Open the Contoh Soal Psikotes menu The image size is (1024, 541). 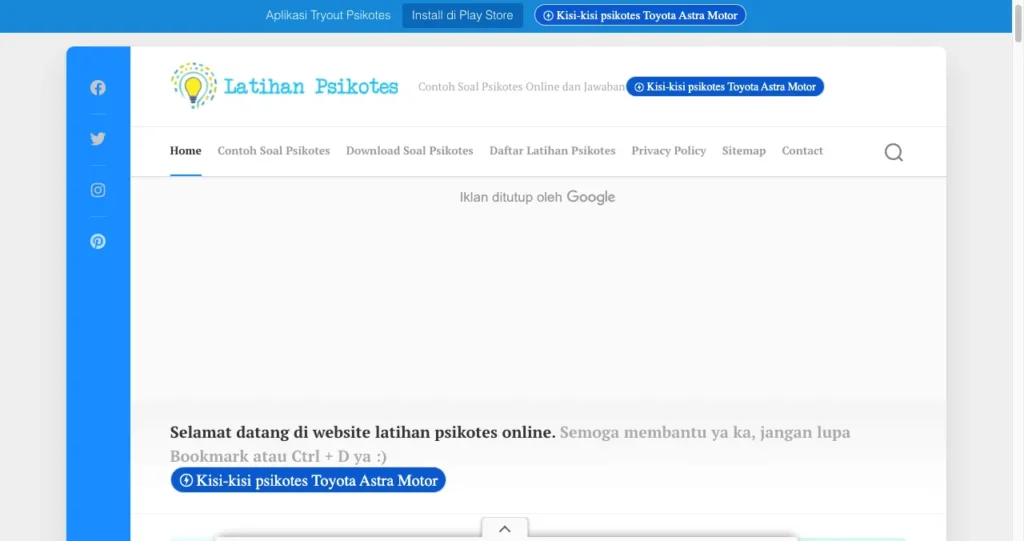click(x=274, y=151)
